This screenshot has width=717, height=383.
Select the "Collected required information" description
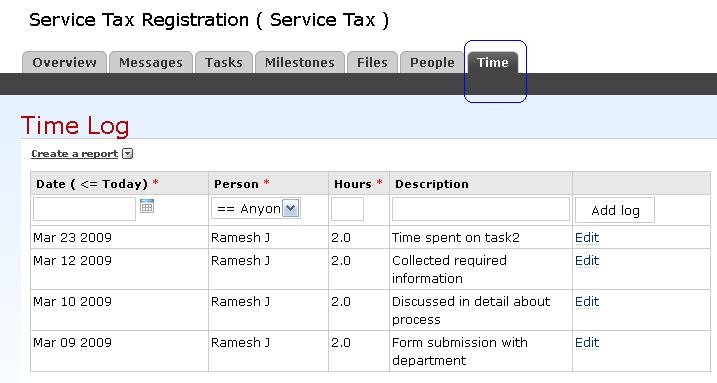[x=449, y=269]
